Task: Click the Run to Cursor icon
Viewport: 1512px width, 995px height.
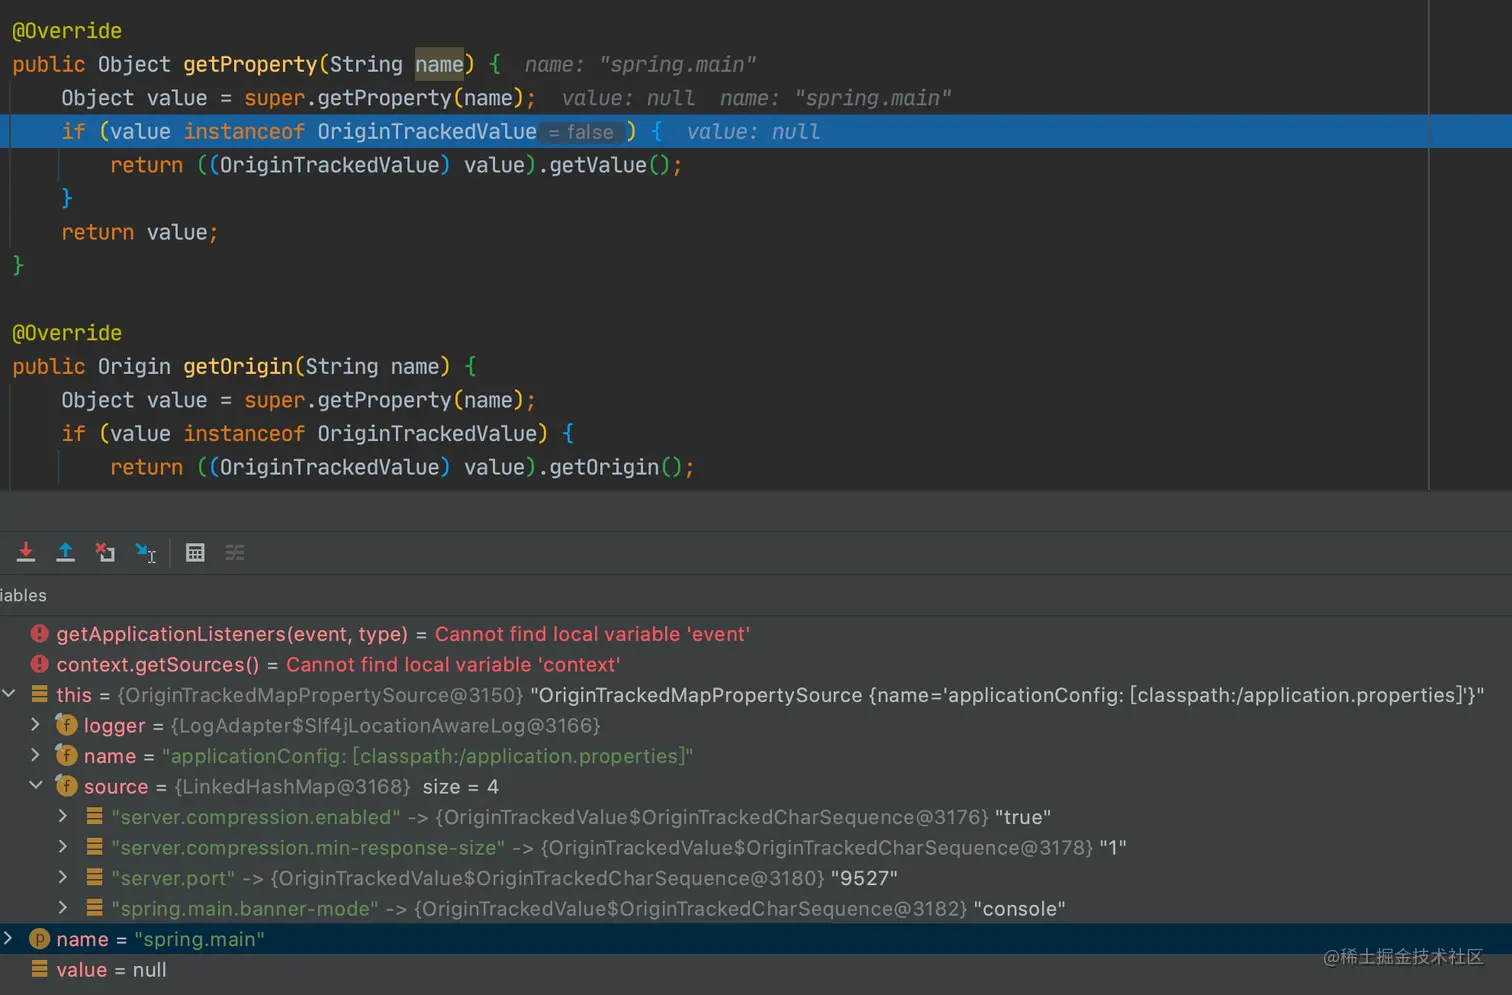Action: [x=146, y=552]
